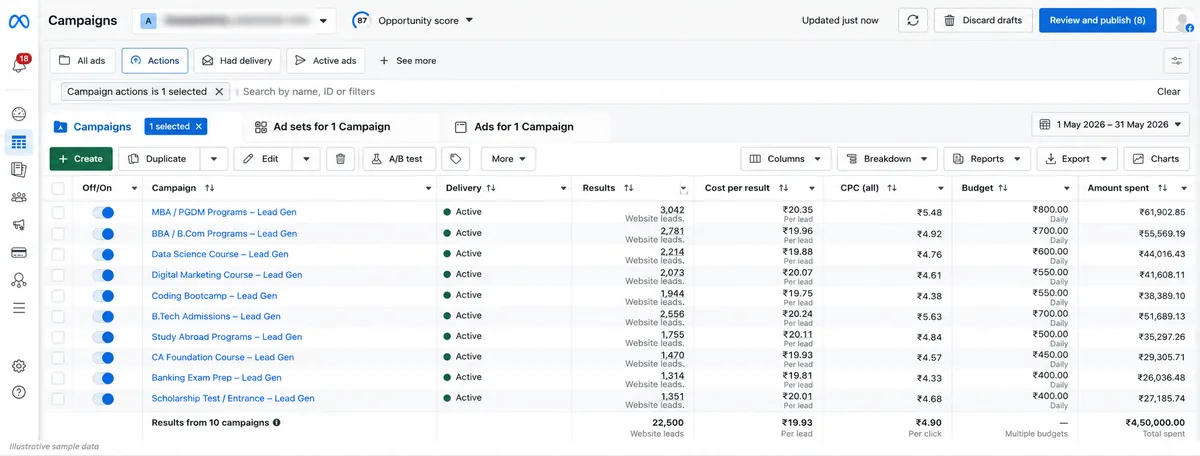This screenshot has height=456, width=1200.
Task: Switch to Ad sets for 1 Campaign tab
Action: click(x=322, y=127)
